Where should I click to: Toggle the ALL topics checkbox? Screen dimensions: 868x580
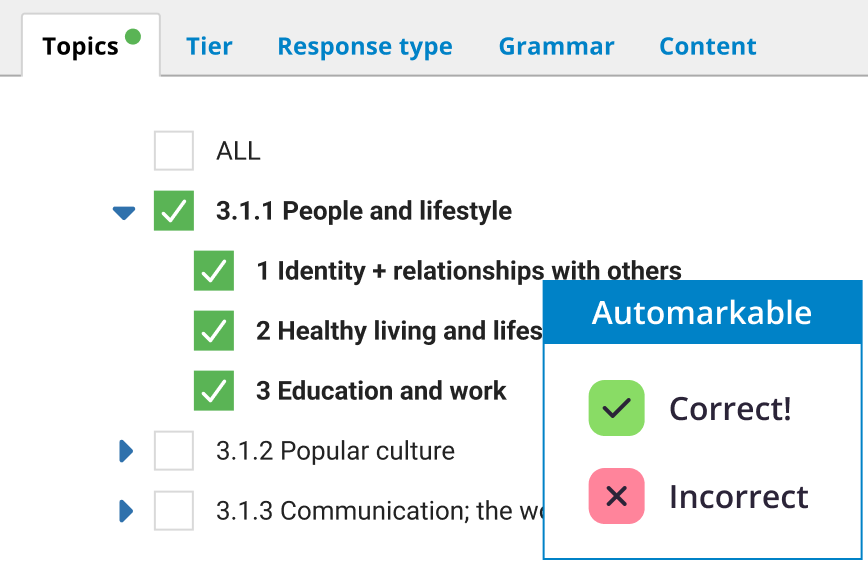(174, 151)
